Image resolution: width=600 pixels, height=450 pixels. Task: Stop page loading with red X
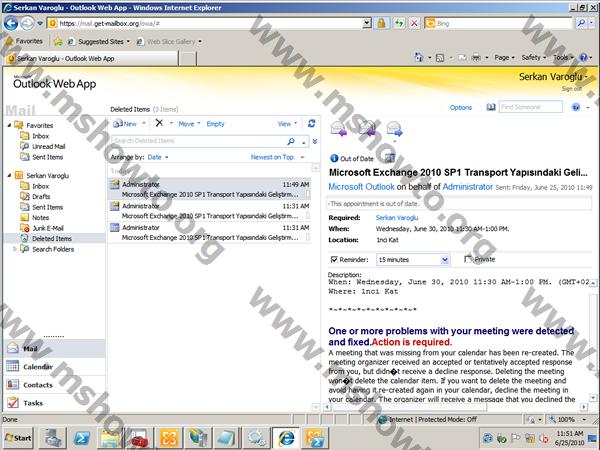coord(414,23)
